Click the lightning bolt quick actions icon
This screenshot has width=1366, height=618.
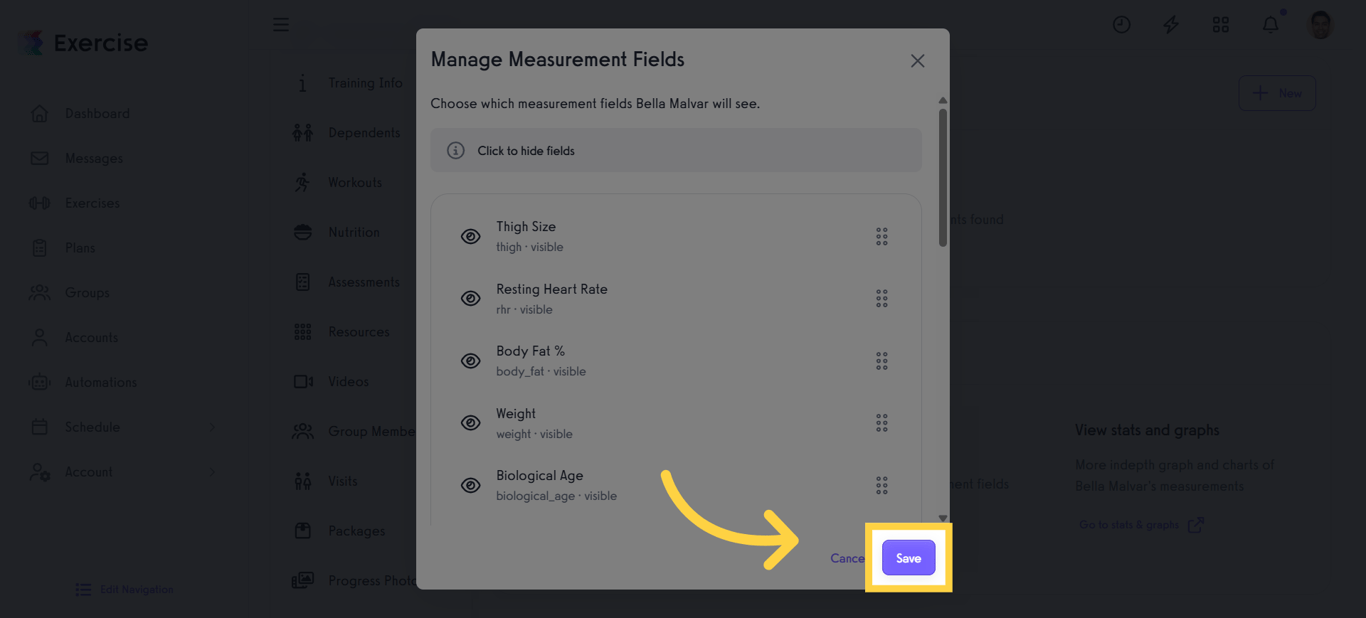pos(1170,24)
